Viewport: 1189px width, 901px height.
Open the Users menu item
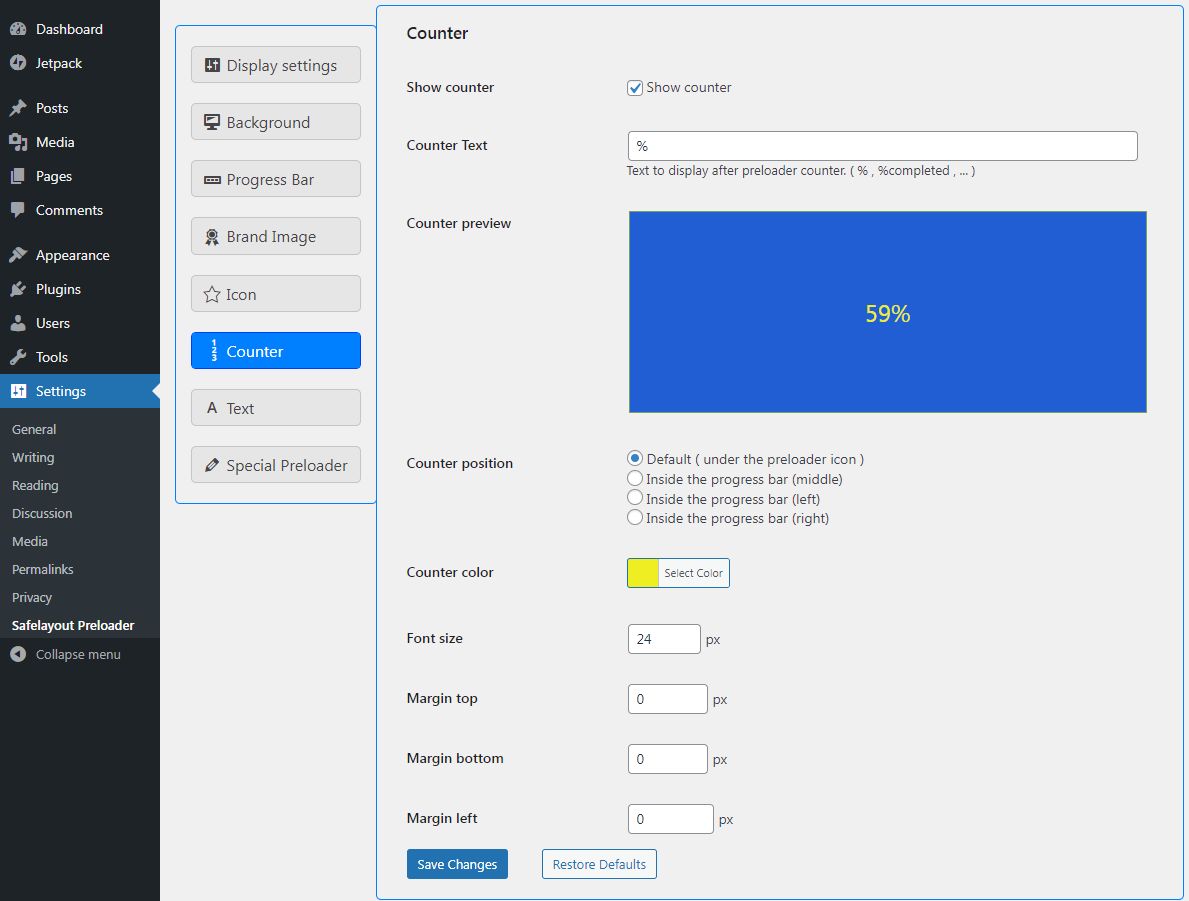(52, 323)
